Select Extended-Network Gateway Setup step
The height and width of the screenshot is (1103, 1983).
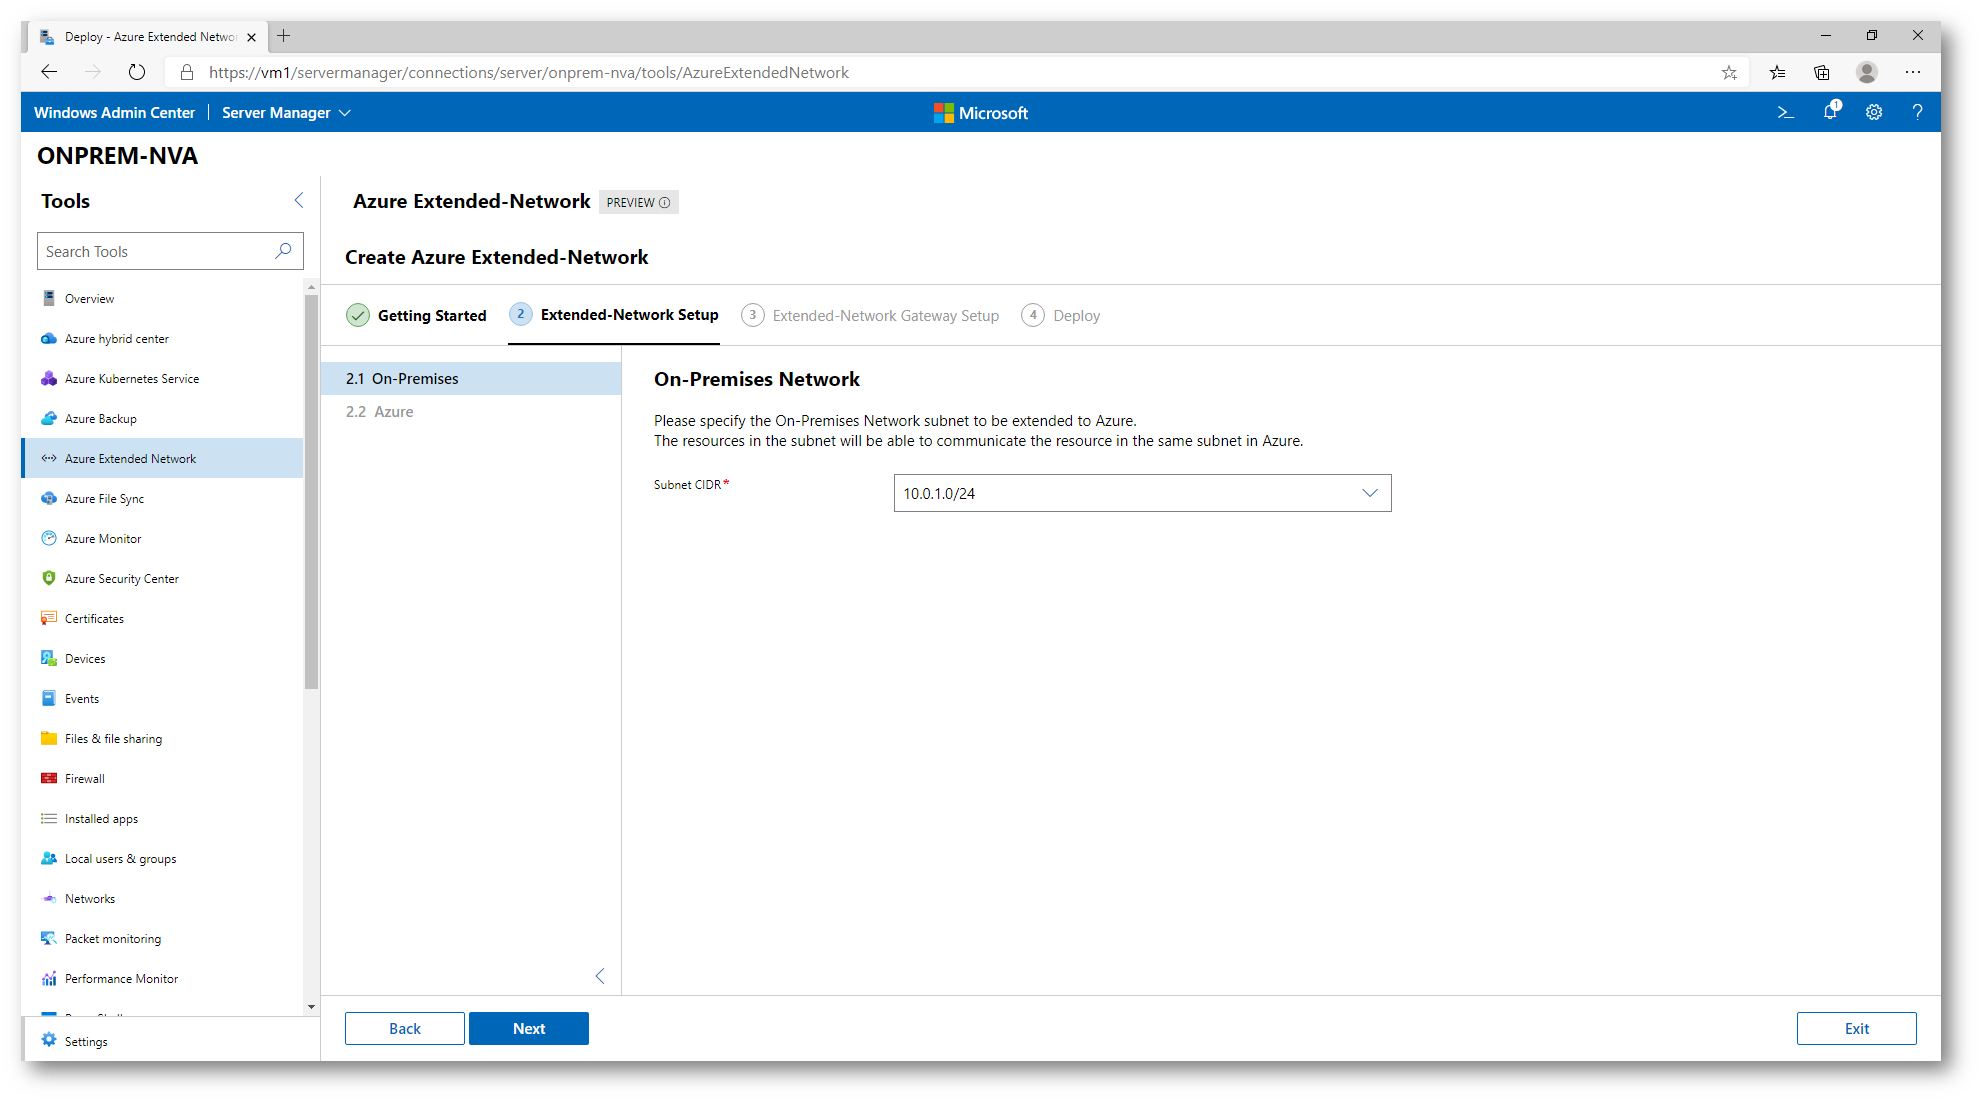(870, 315)
